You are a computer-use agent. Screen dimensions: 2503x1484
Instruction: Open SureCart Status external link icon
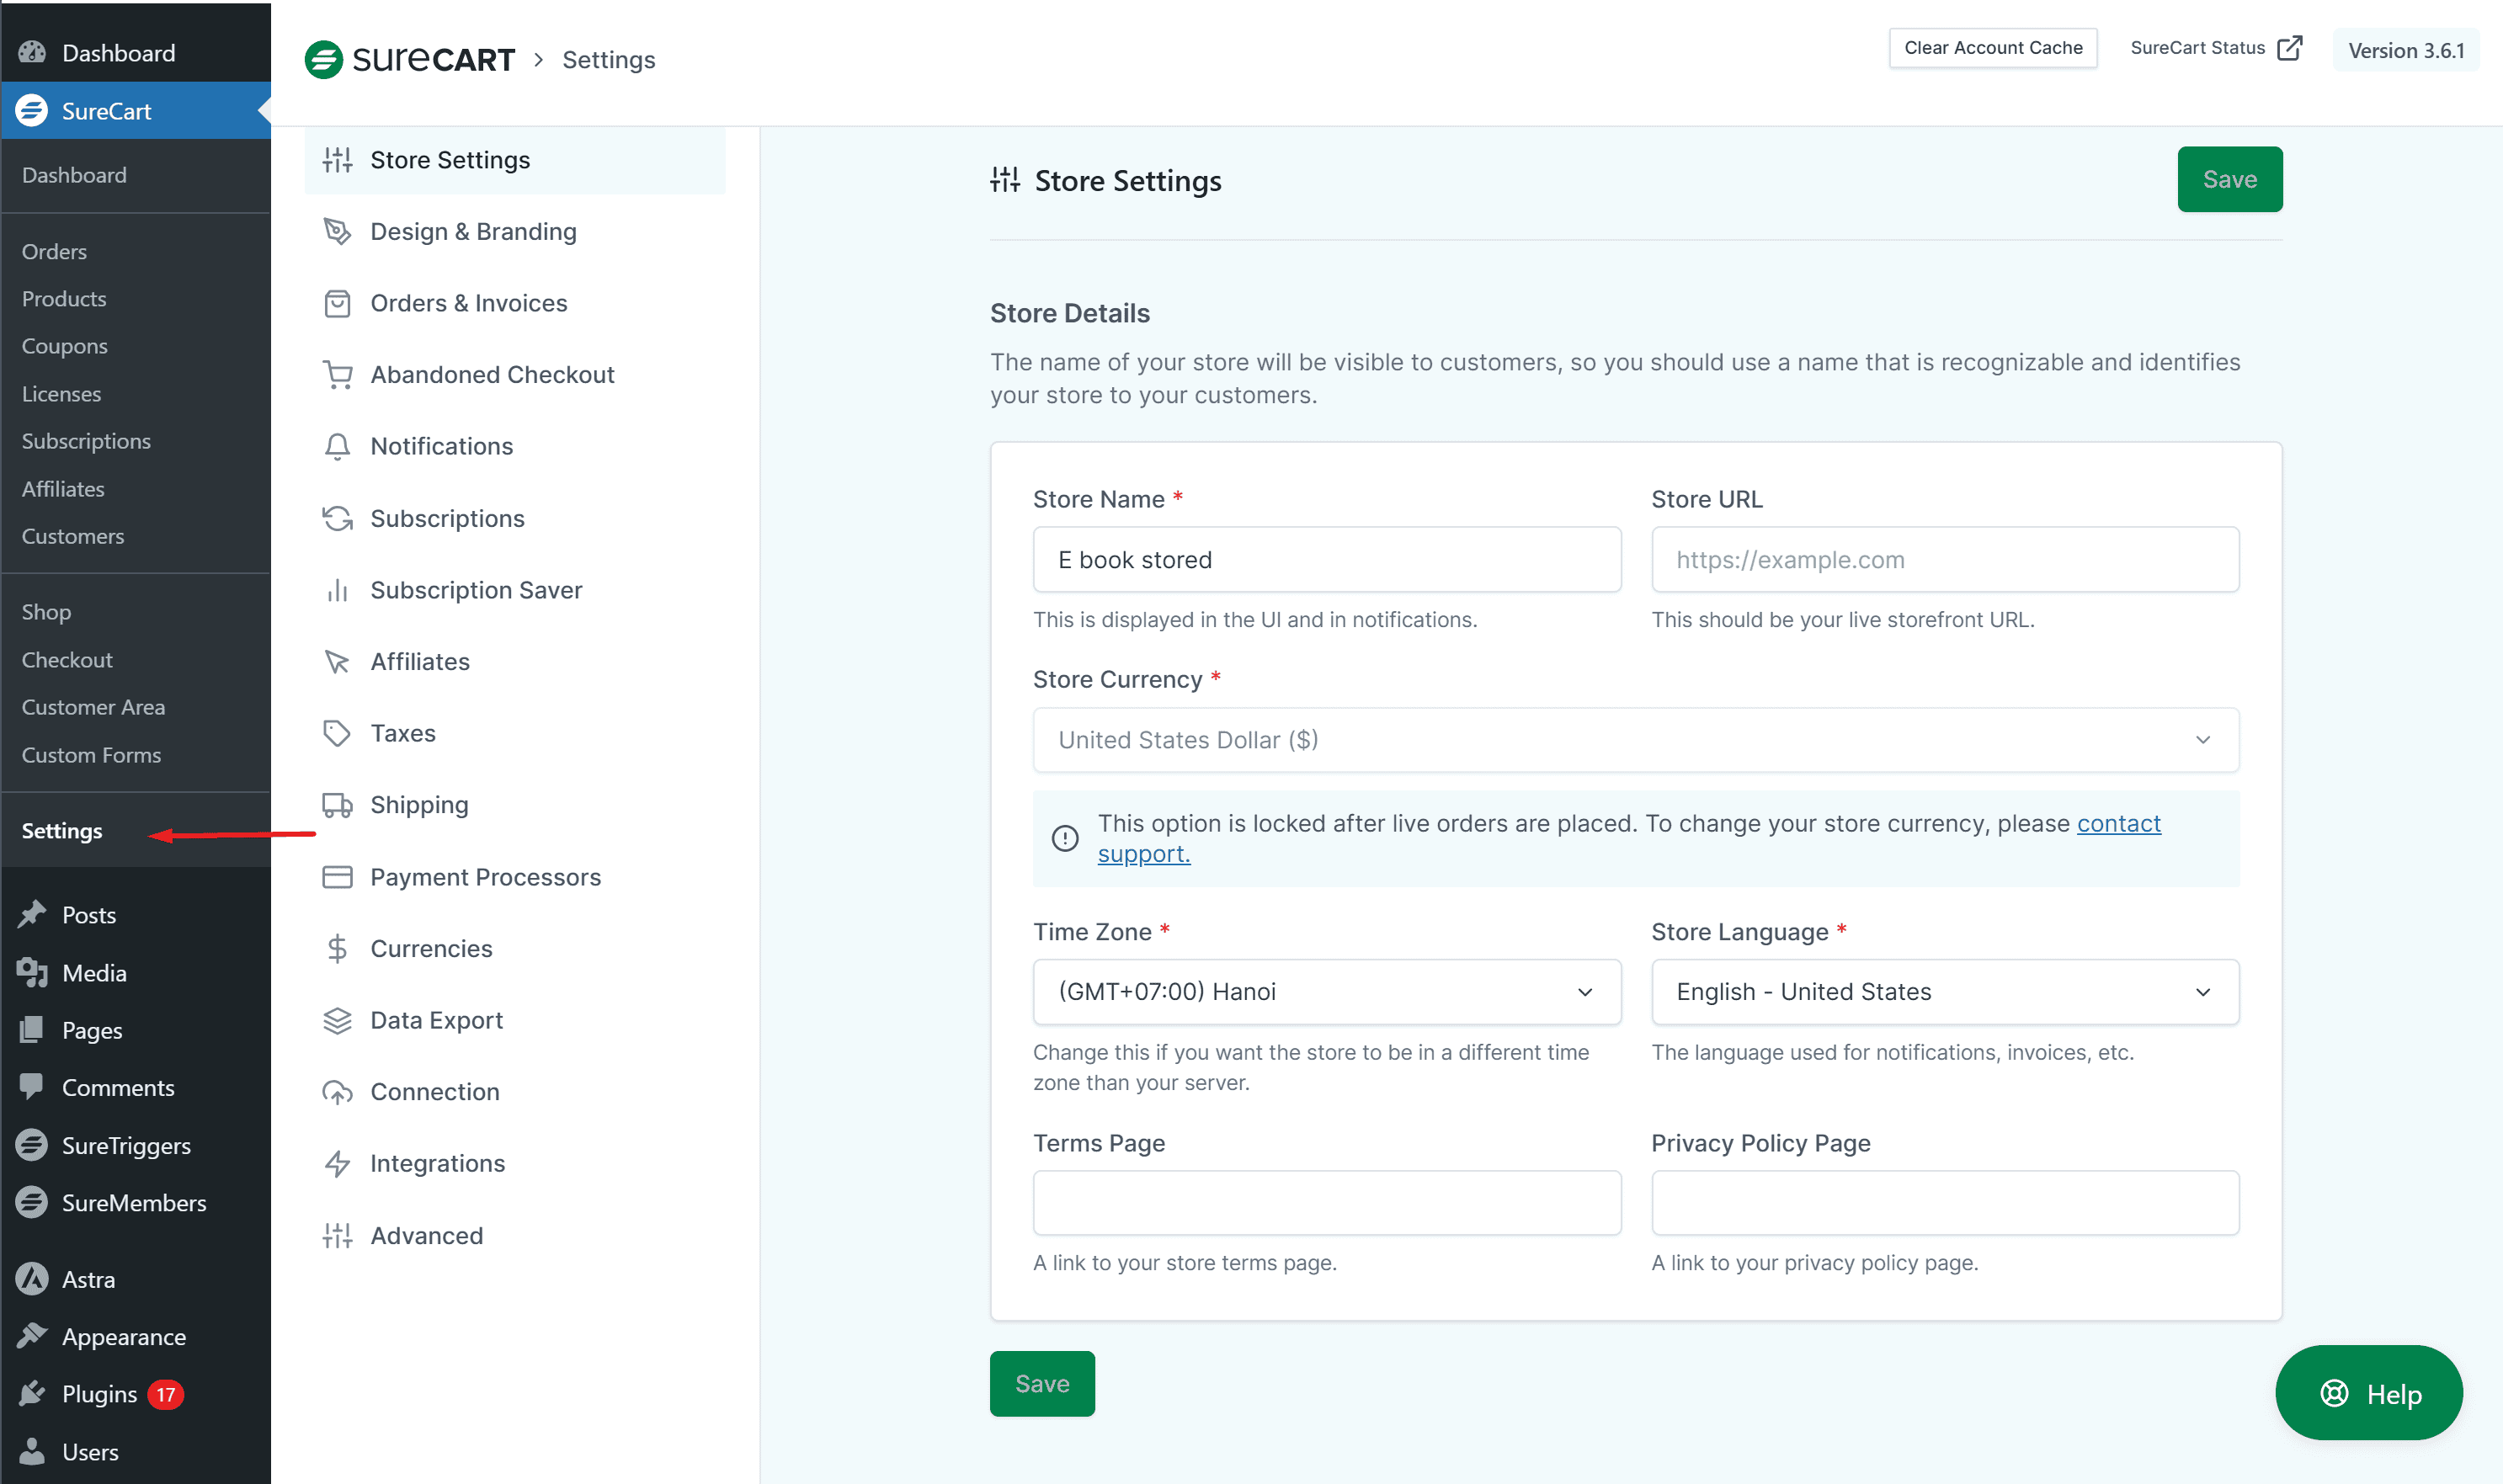tap(2288, 48)
